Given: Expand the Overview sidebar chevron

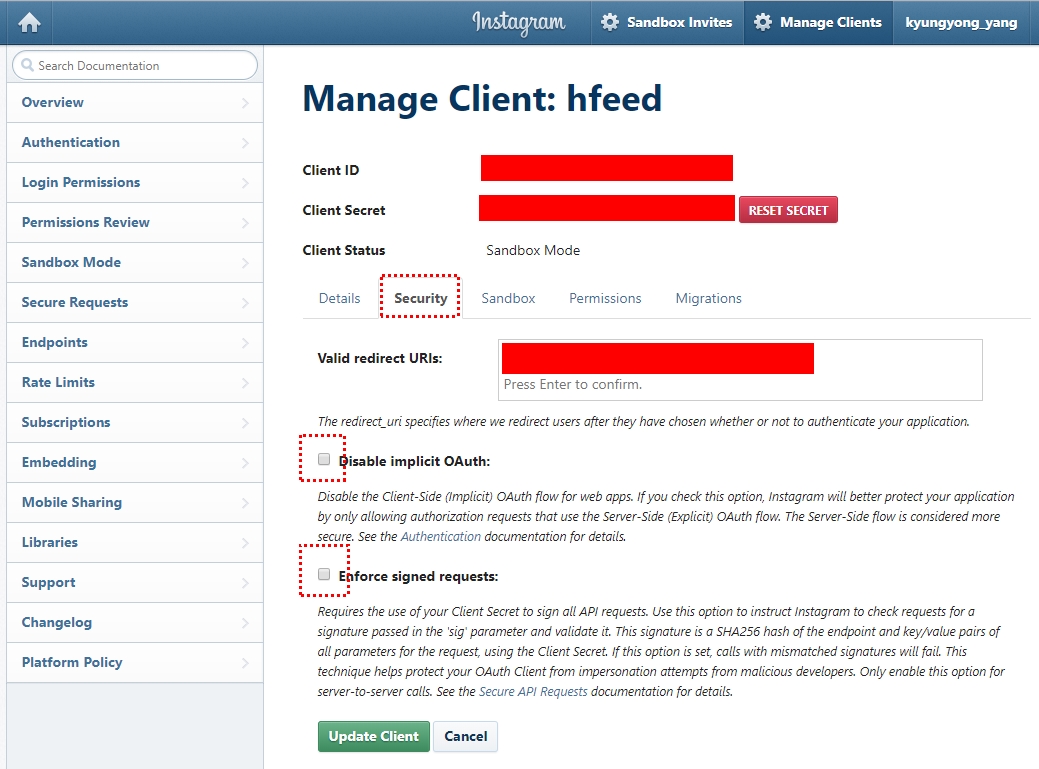Looking at the screenshot, I should 245,103.
